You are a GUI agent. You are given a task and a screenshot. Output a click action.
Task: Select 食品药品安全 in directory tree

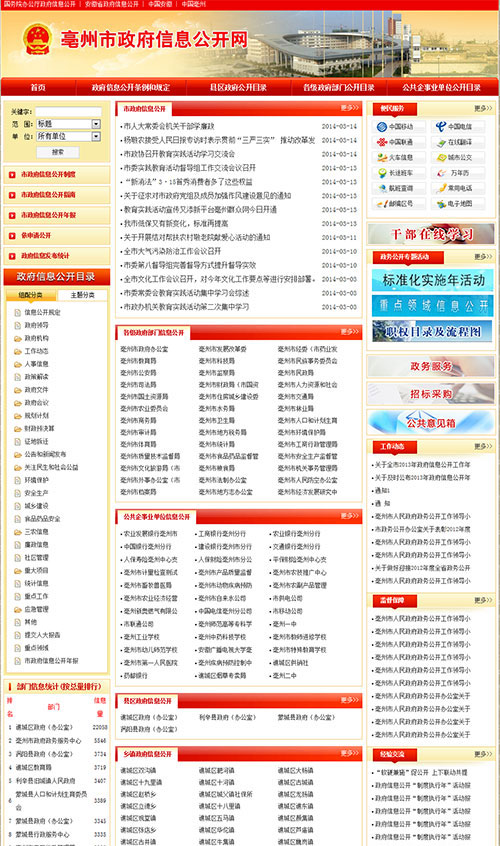(x=43, y=519)
